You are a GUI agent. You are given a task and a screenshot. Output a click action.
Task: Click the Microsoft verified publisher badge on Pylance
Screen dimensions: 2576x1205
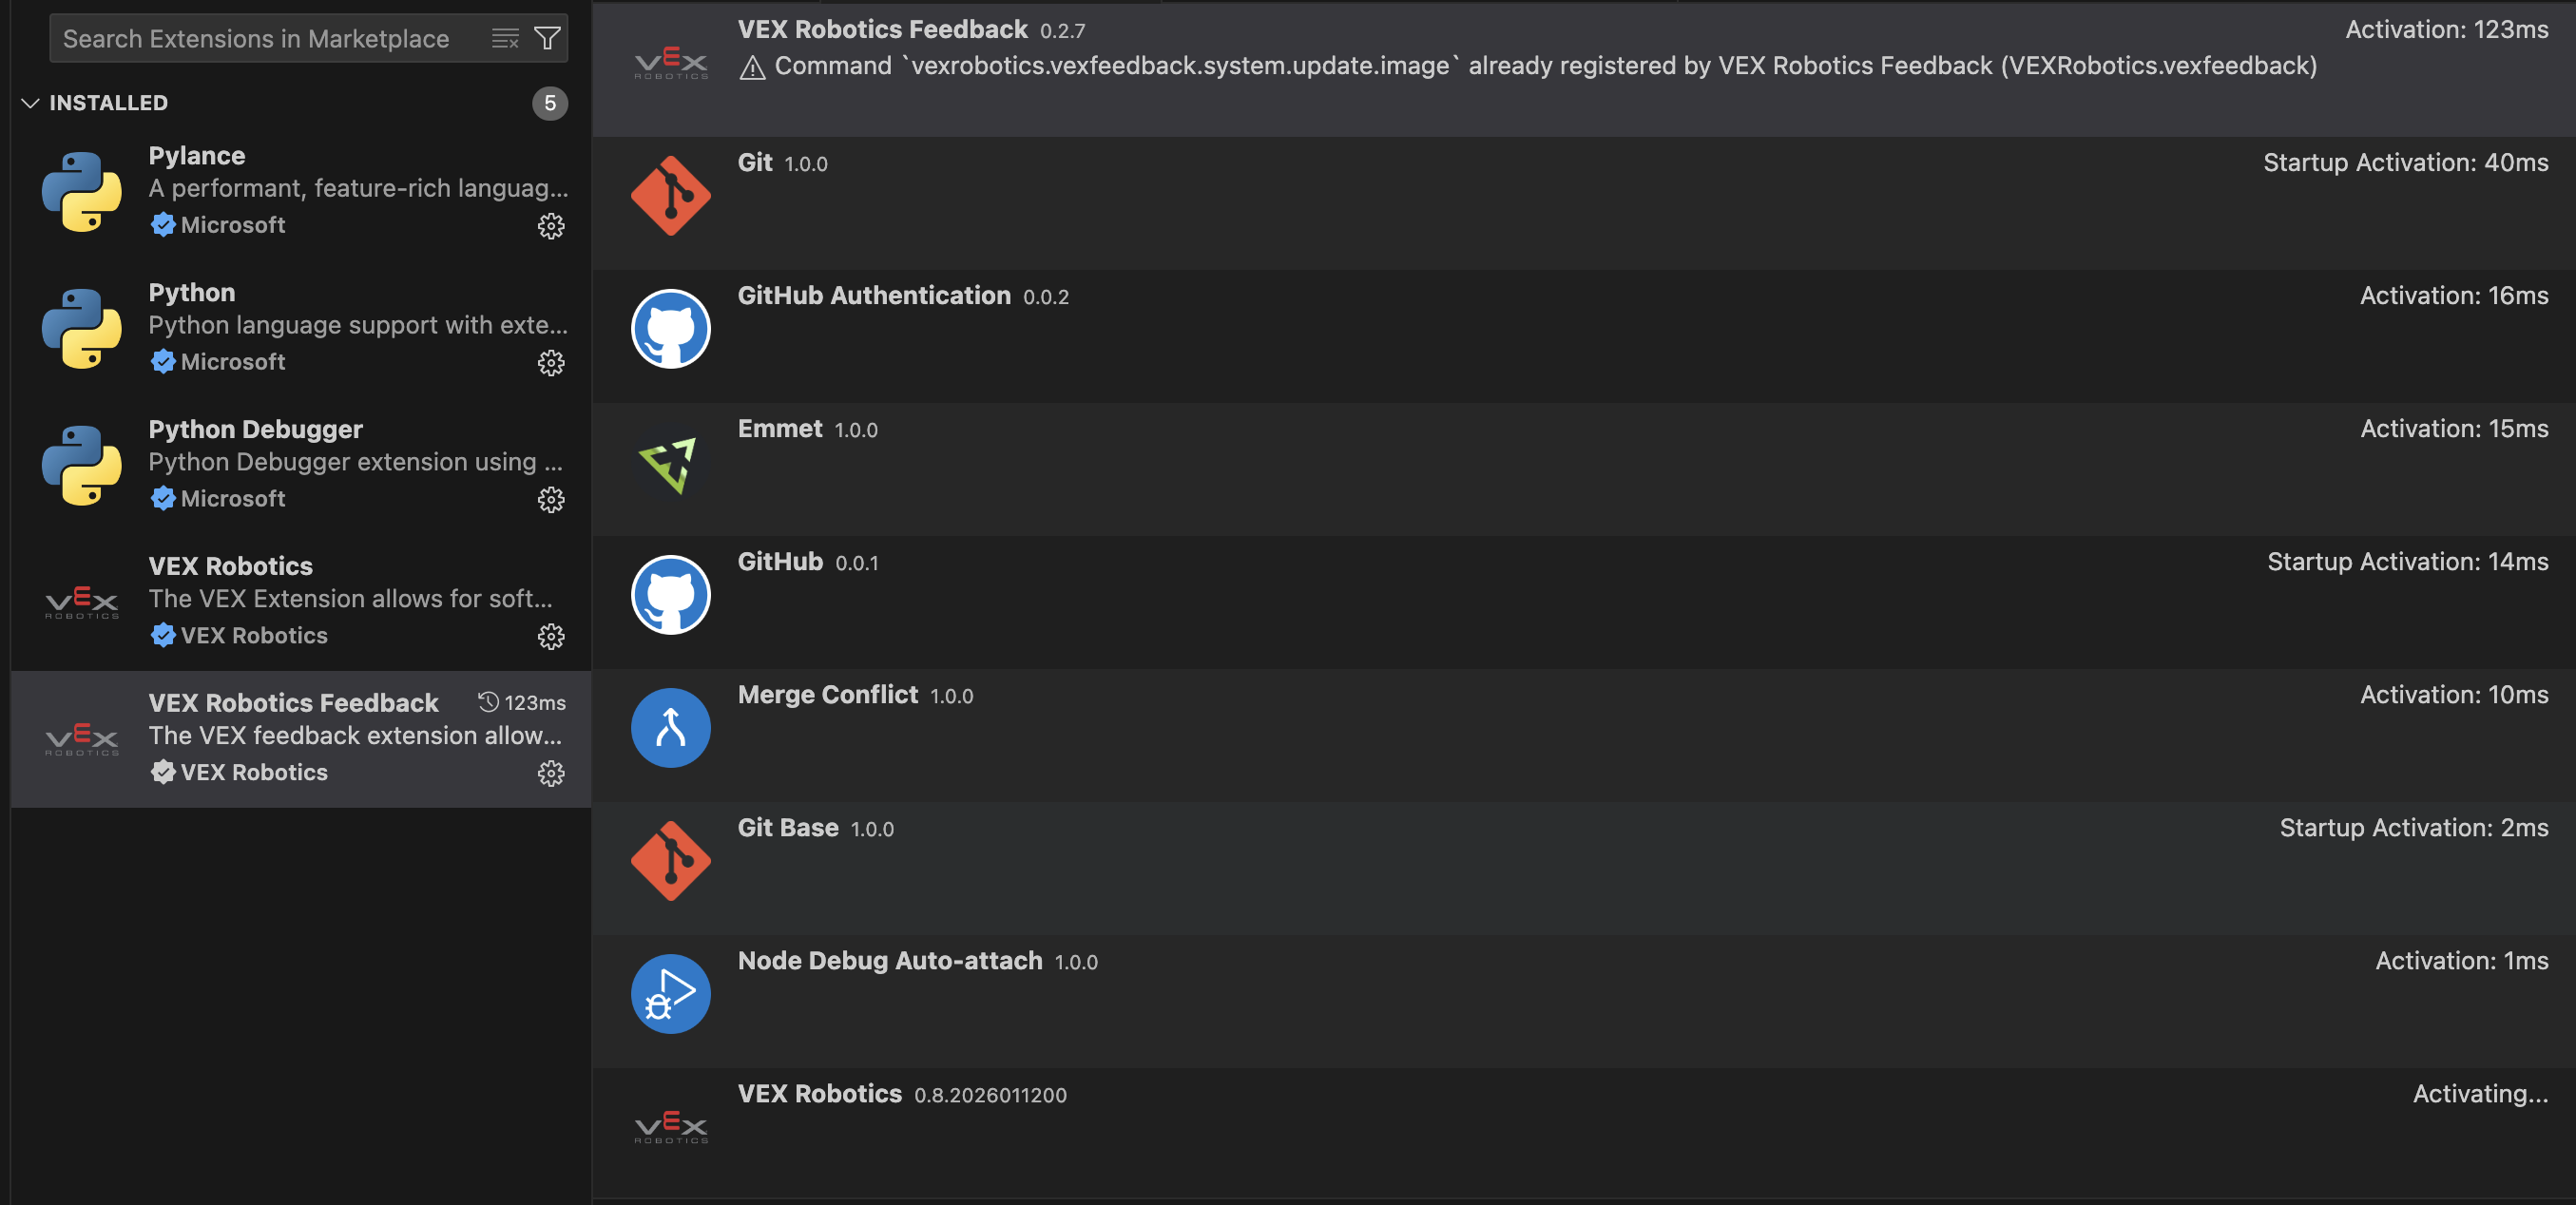pyautogui.click(x=163, y=224)
